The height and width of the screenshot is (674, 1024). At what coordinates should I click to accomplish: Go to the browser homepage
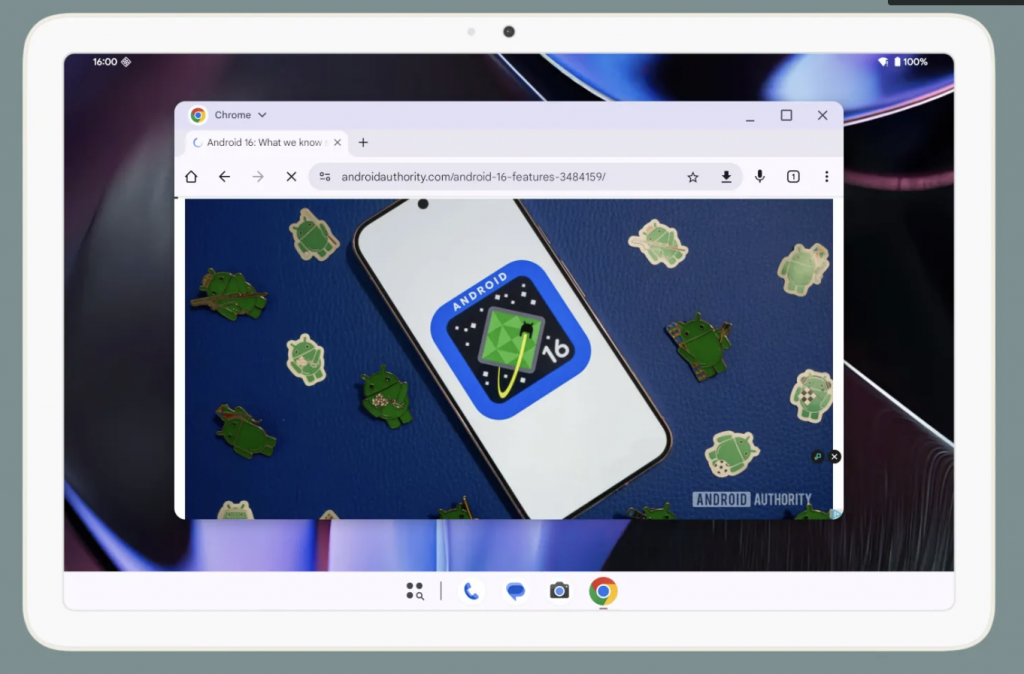191,176
